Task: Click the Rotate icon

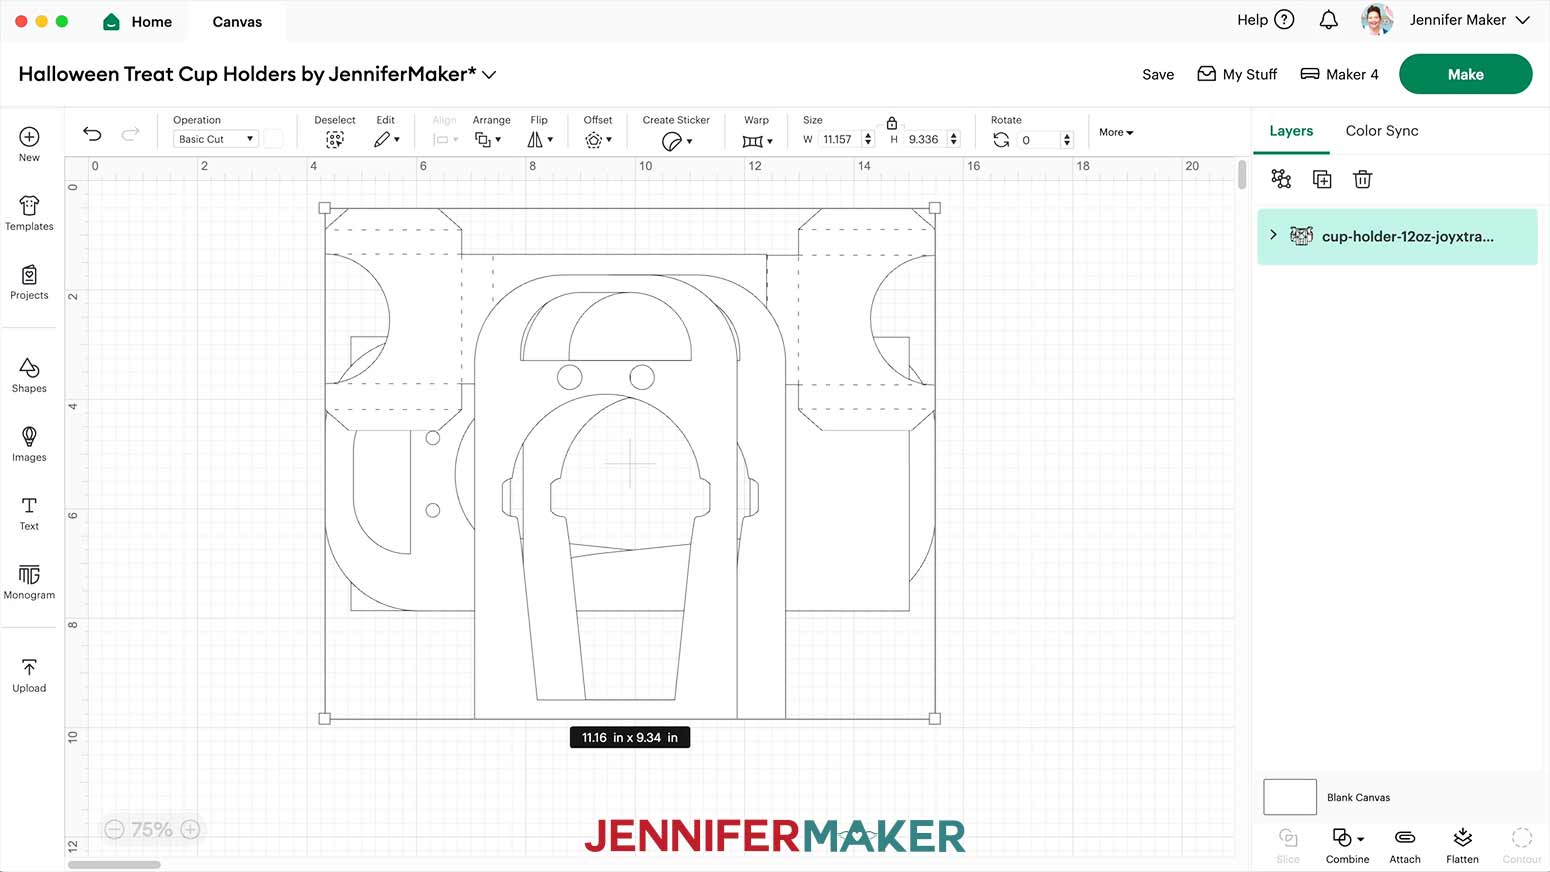Action: click(1001, 140)
